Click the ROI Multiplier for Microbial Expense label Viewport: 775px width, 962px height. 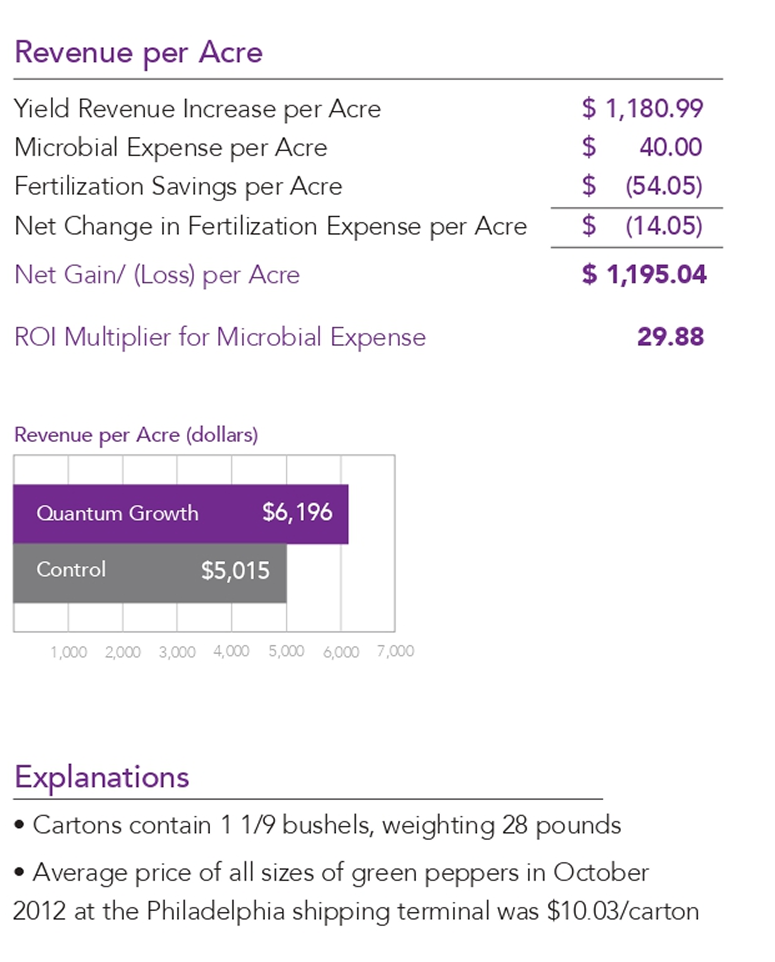click(220, 337)
